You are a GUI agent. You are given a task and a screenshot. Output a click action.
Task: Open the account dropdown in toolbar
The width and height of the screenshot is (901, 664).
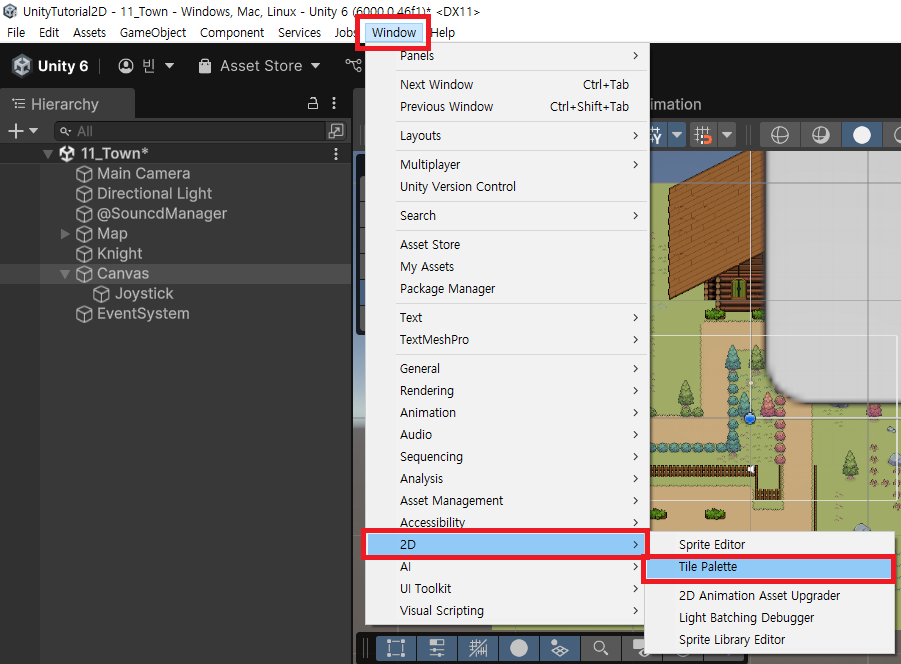146,66
